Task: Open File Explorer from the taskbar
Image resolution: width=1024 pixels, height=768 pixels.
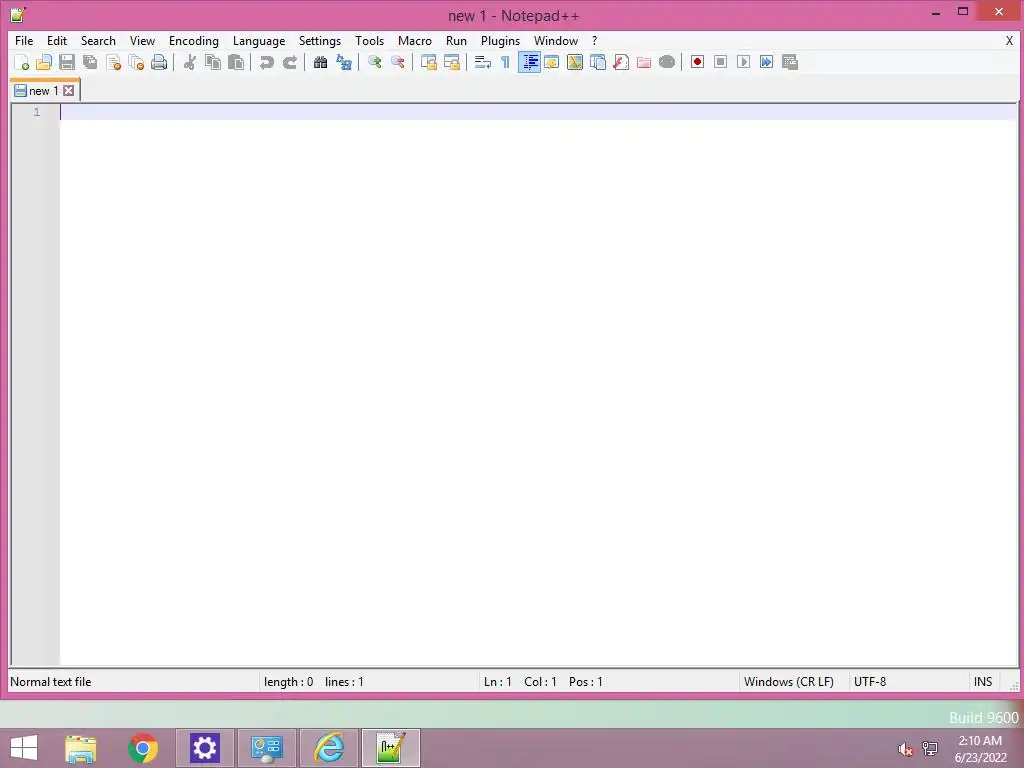Action: (81, 748)
